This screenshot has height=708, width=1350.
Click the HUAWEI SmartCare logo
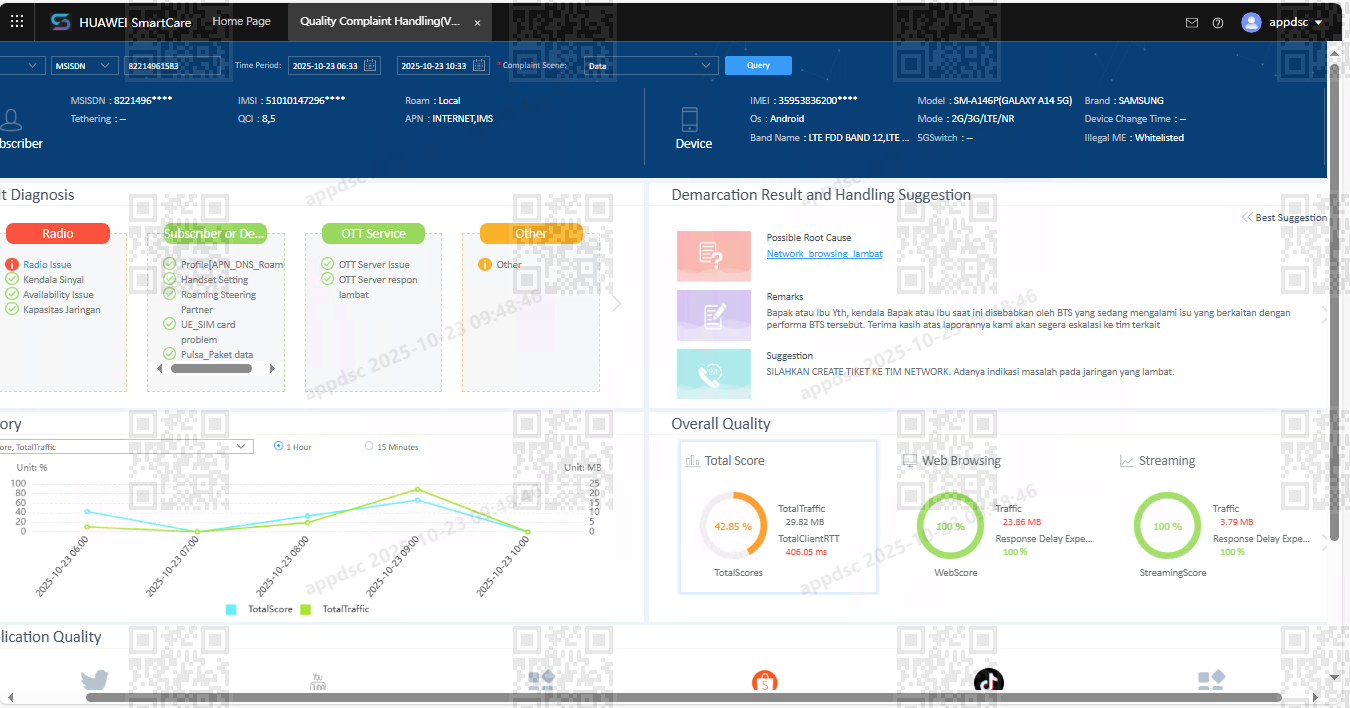pos(61,22)
